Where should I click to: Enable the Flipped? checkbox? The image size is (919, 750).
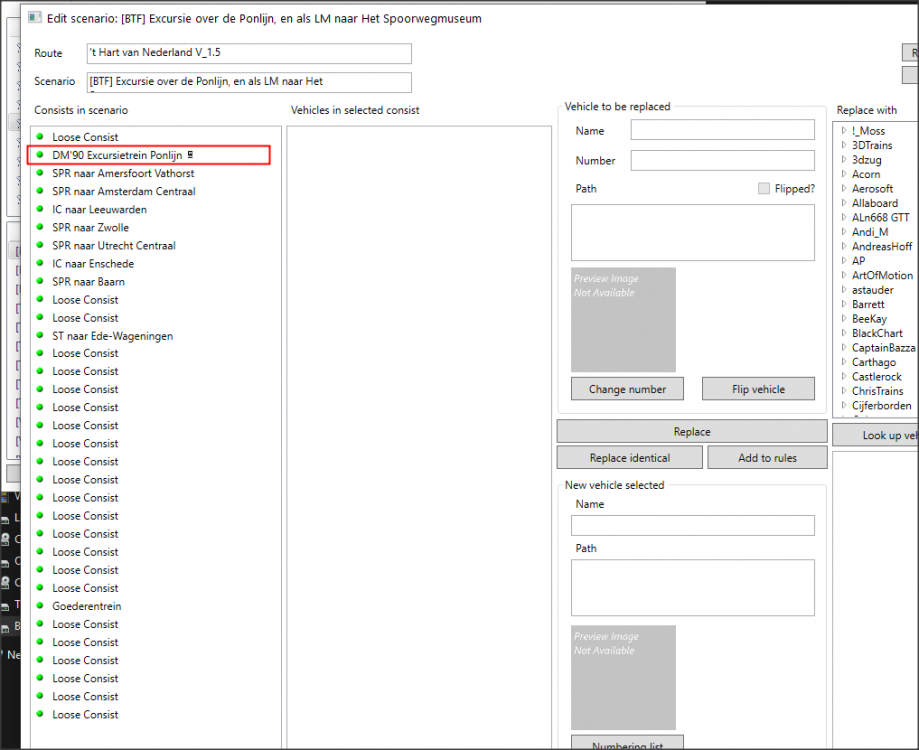(x=764, y=188)
